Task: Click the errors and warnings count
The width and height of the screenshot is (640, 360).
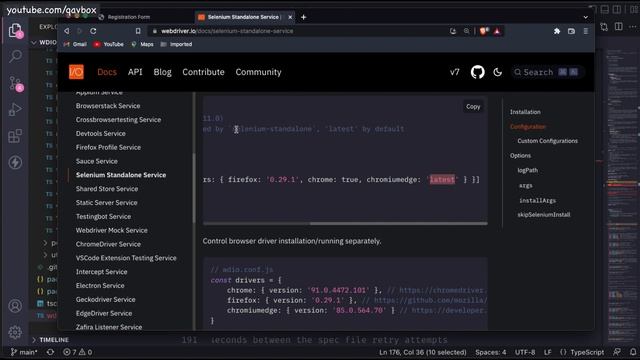Action: coord(78,352)
